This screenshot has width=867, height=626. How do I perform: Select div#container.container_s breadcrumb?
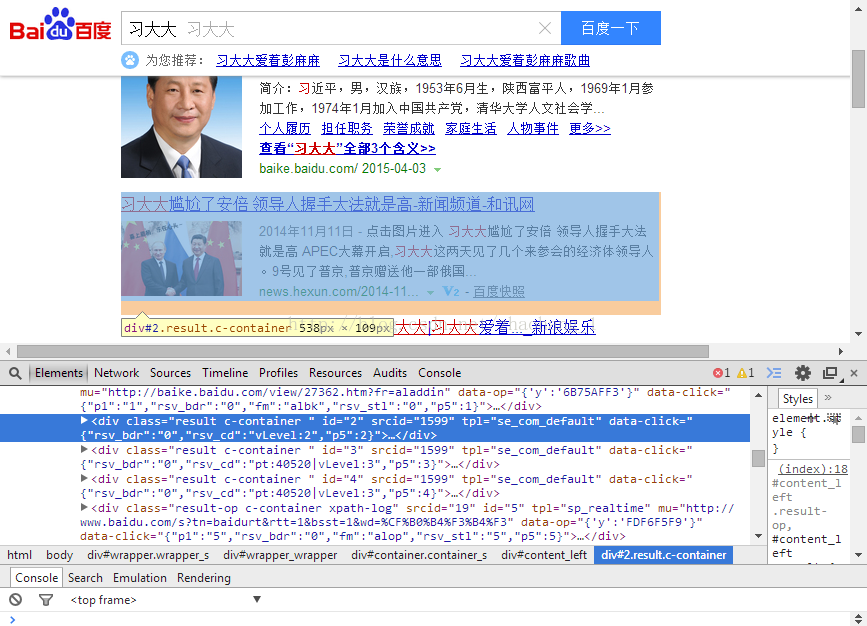419,555
